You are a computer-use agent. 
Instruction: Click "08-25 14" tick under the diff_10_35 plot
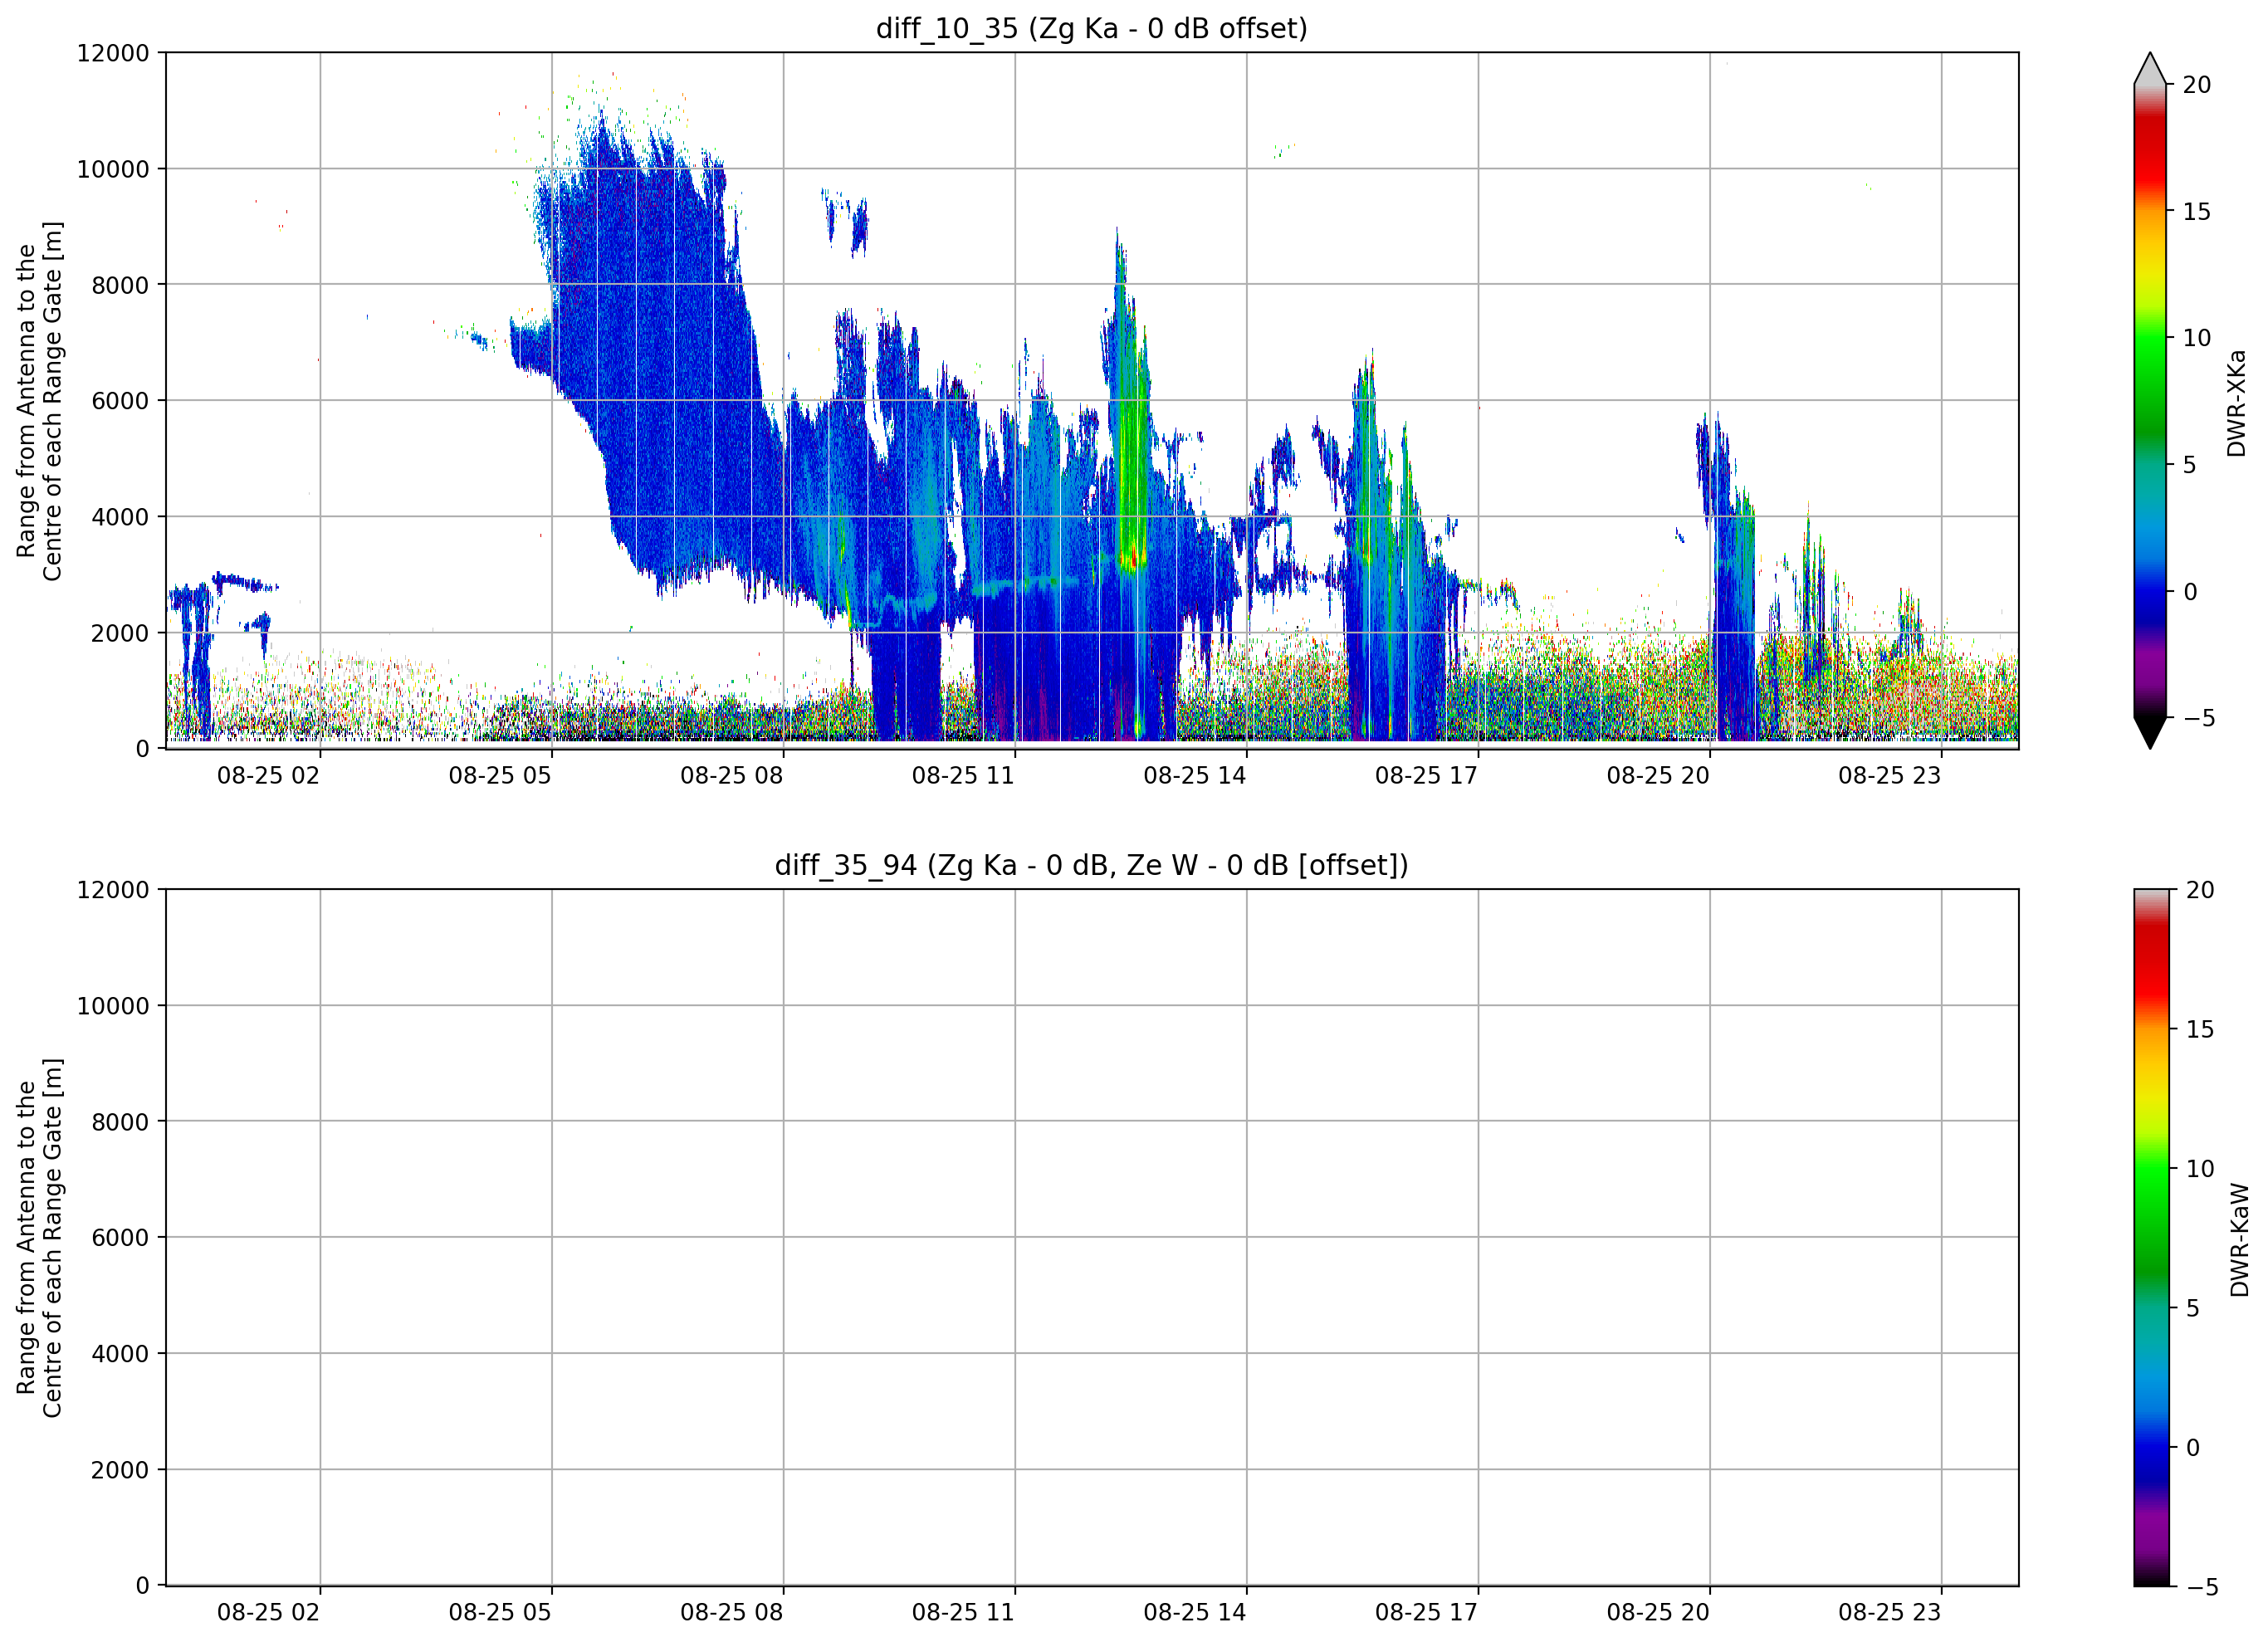tap(1195, 776)
